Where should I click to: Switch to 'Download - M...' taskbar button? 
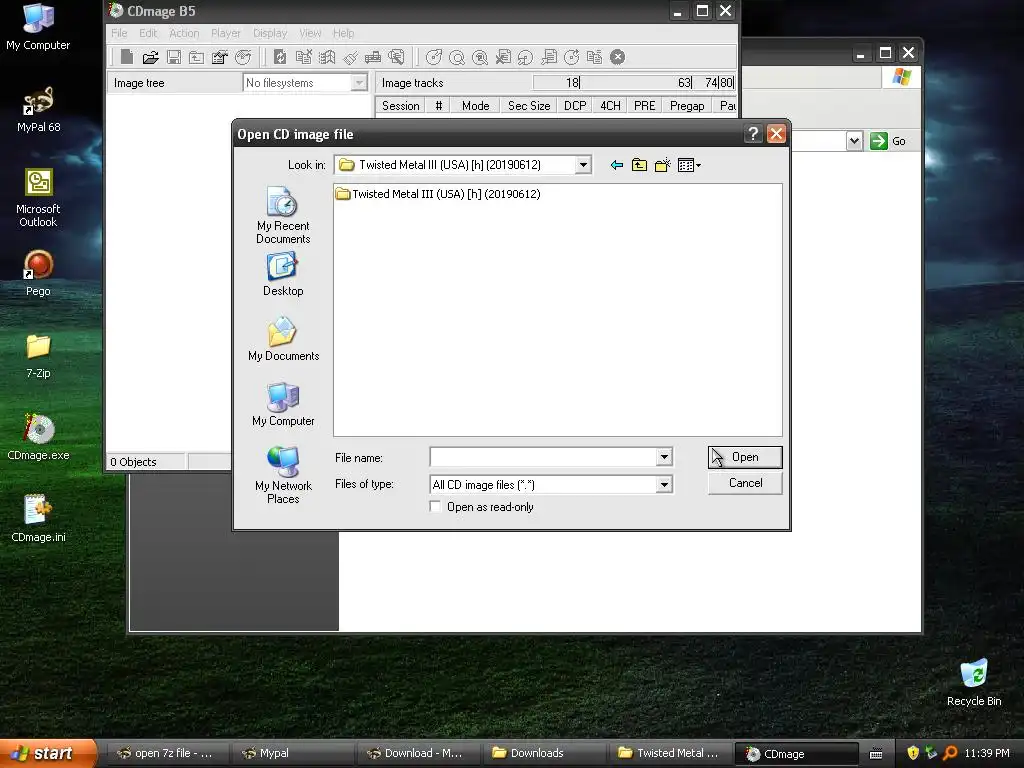pyautogui.click(x=418, y=753)
